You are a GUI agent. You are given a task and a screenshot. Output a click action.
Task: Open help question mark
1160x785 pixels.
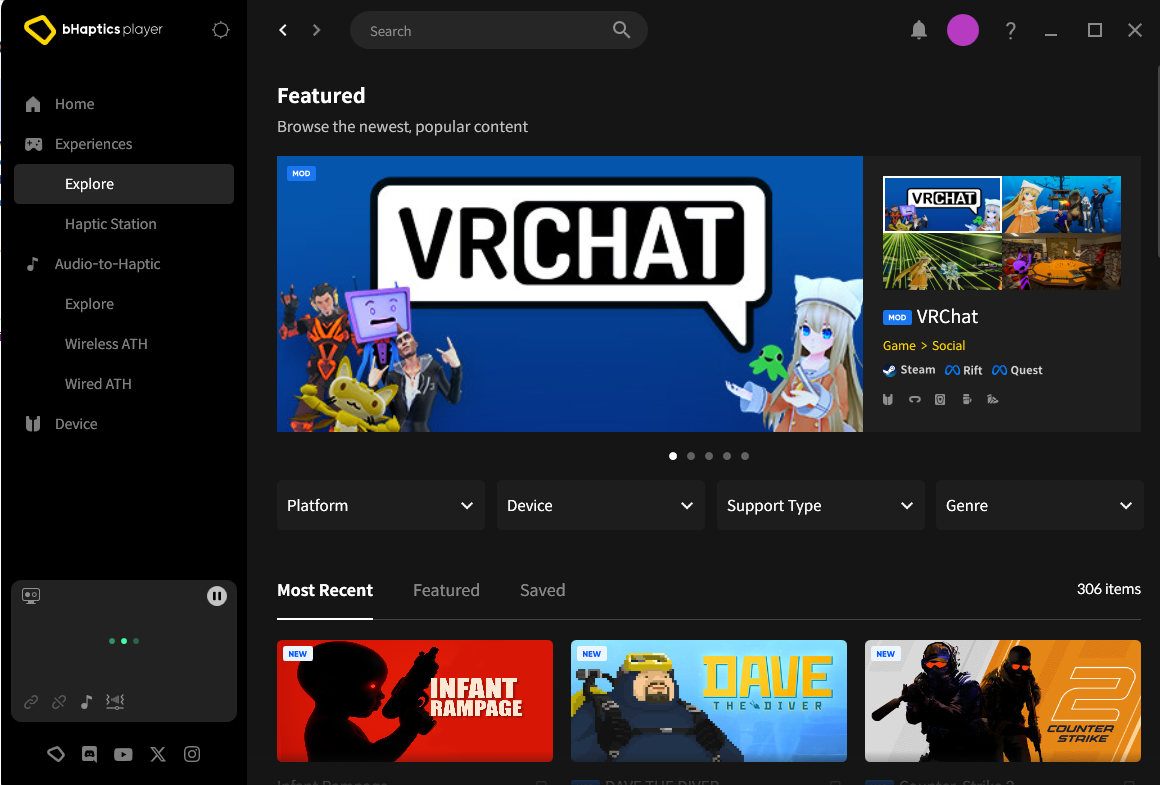(1011, 30)
